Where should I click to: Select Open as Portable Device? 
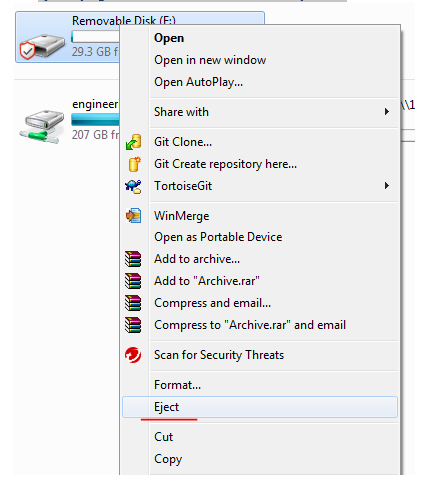coord(218,237)
